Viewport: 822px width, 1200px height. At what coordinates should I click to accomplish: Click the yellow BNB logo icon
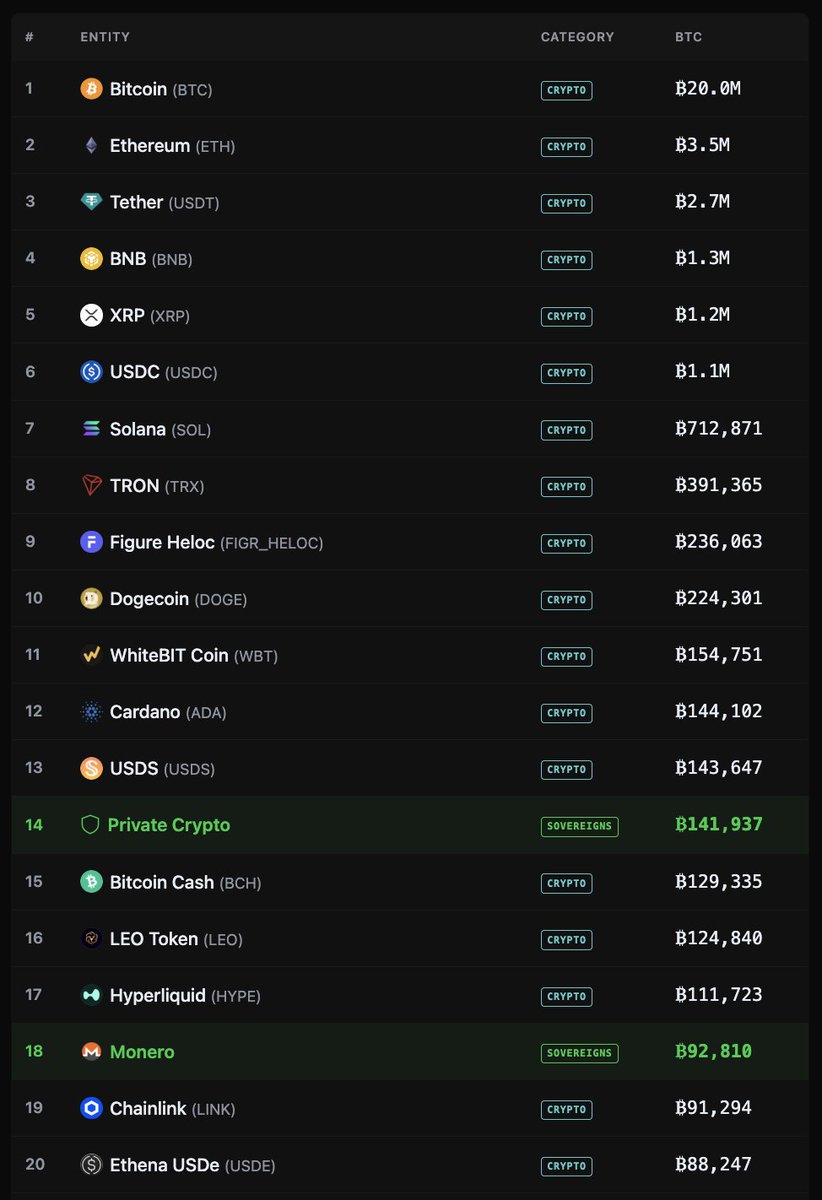click(x=91, y=259)
